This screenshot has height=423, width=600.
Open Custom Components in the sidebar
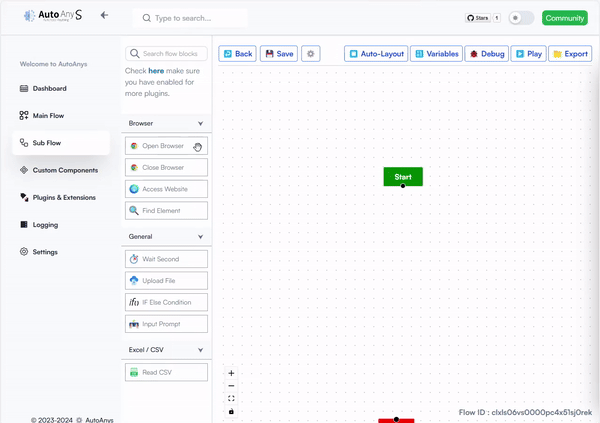tap(59, 170)
